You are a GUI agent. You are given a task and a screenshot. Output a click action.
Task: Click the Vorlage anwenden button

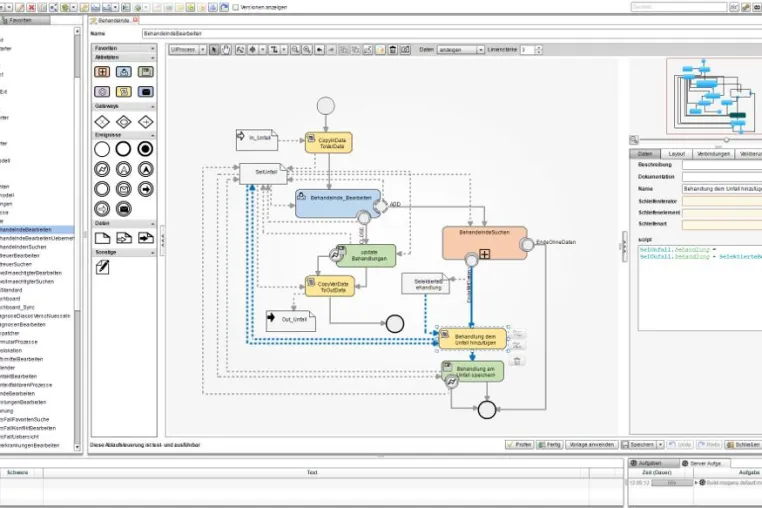591,445
